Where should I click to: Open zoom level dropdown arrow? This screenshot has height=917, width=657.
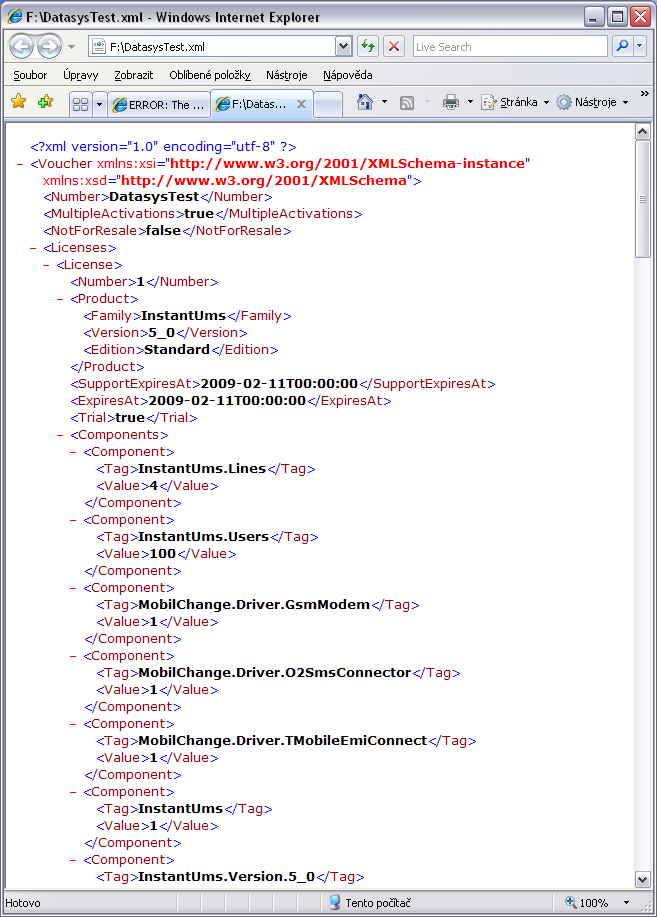[x=627, y=903]
